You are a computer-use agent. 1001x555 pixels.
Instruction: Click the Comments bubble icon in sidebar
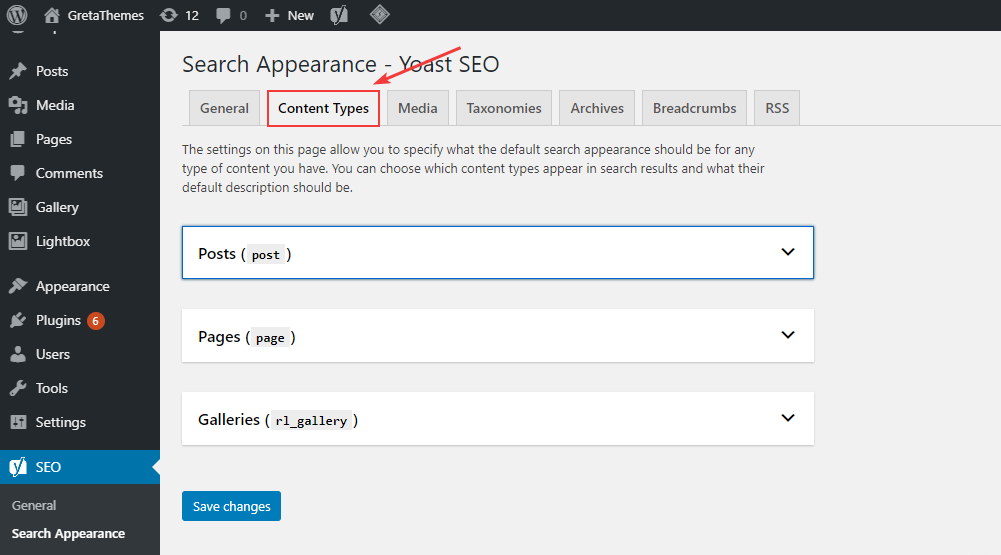(18, 172)
